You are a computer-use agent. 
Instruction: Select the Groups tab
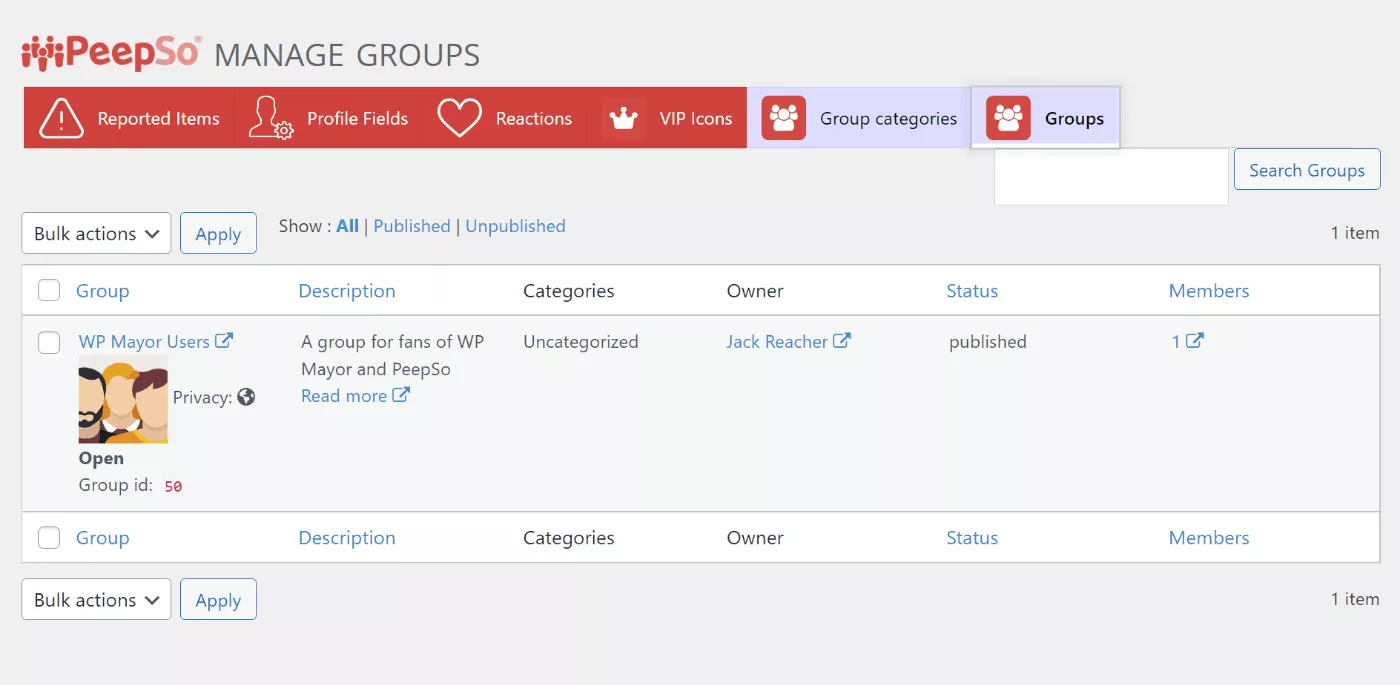(1045, 118)
